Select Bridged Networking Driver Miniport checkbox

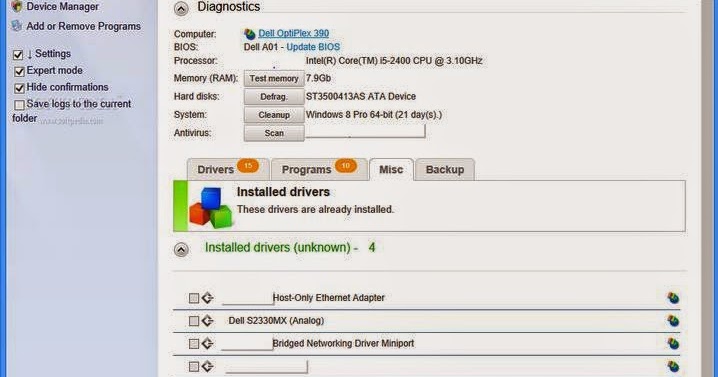click(x=194, y=344)
